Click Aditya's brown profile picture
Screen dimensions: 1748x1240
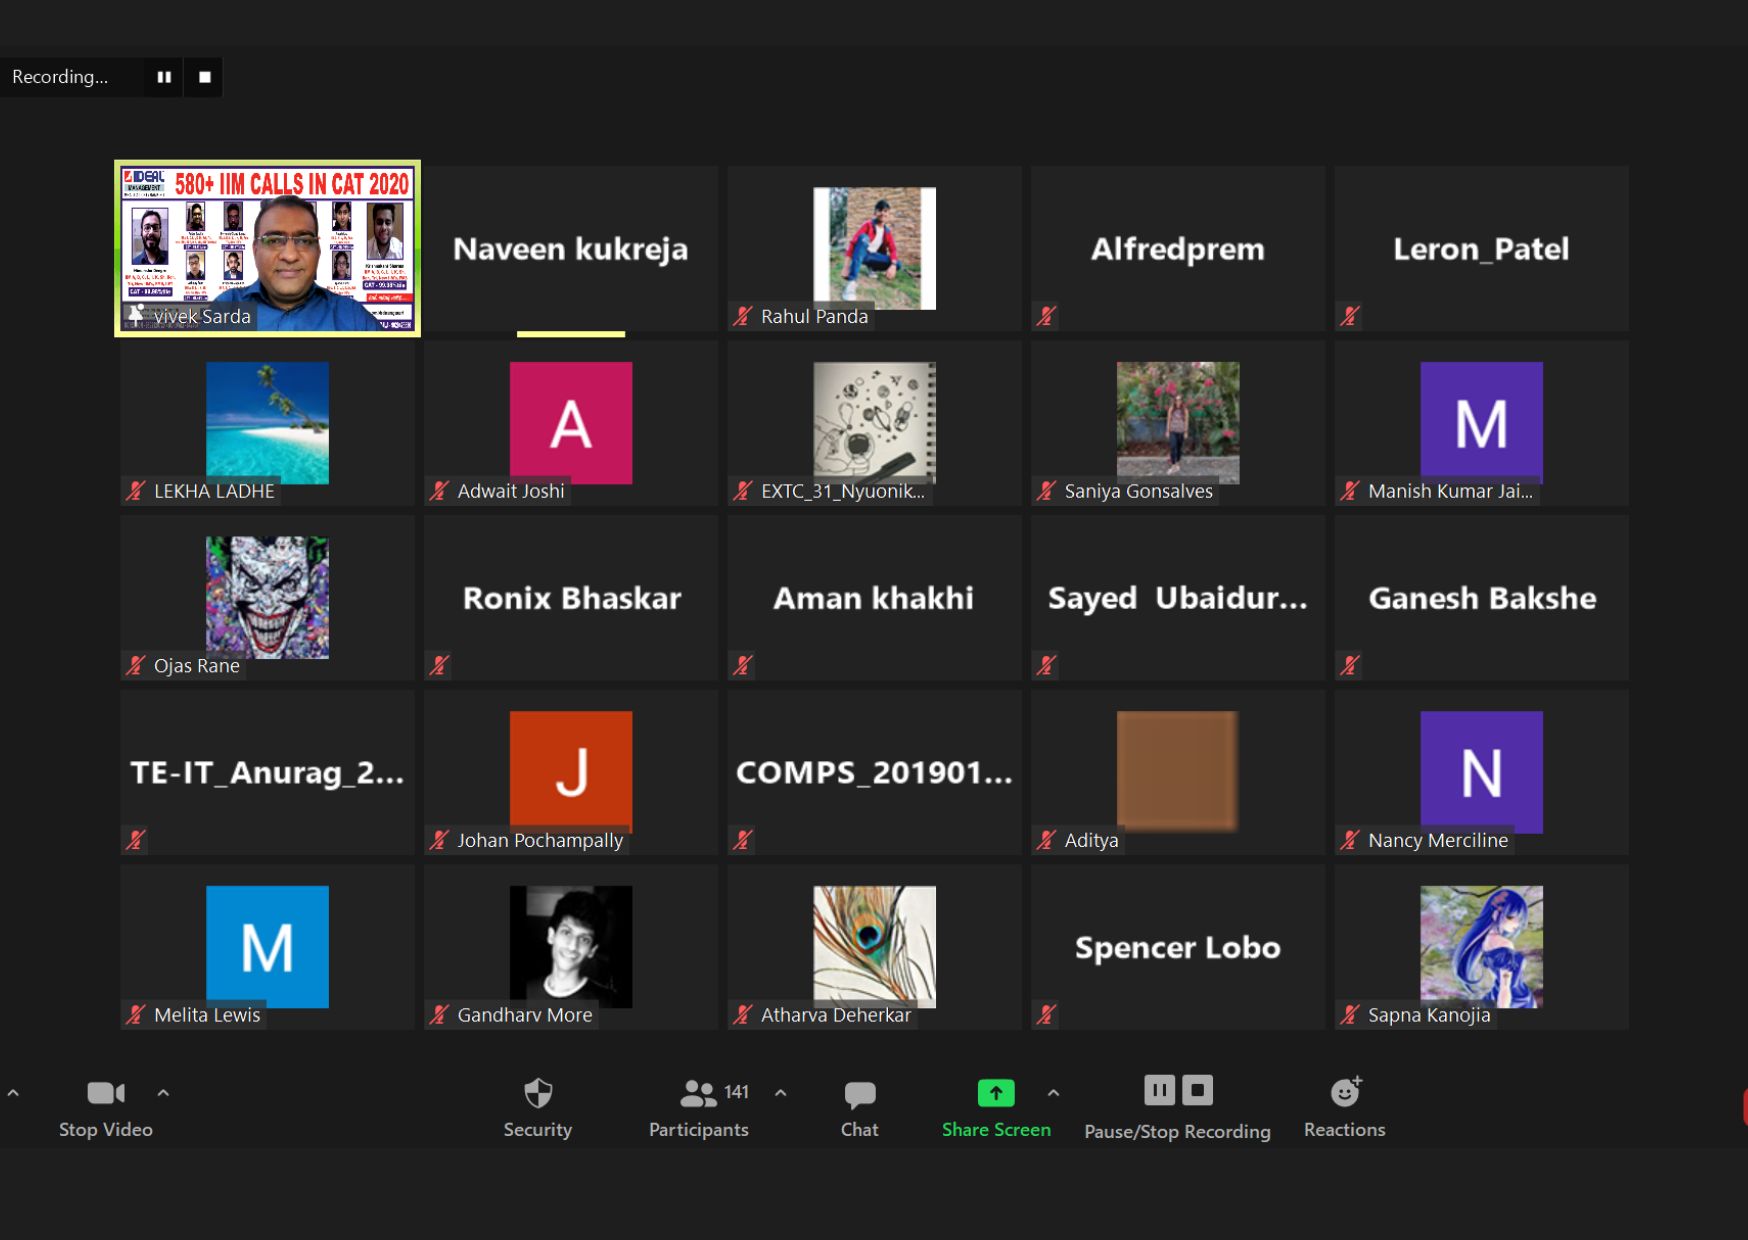tap(1178, 771)
